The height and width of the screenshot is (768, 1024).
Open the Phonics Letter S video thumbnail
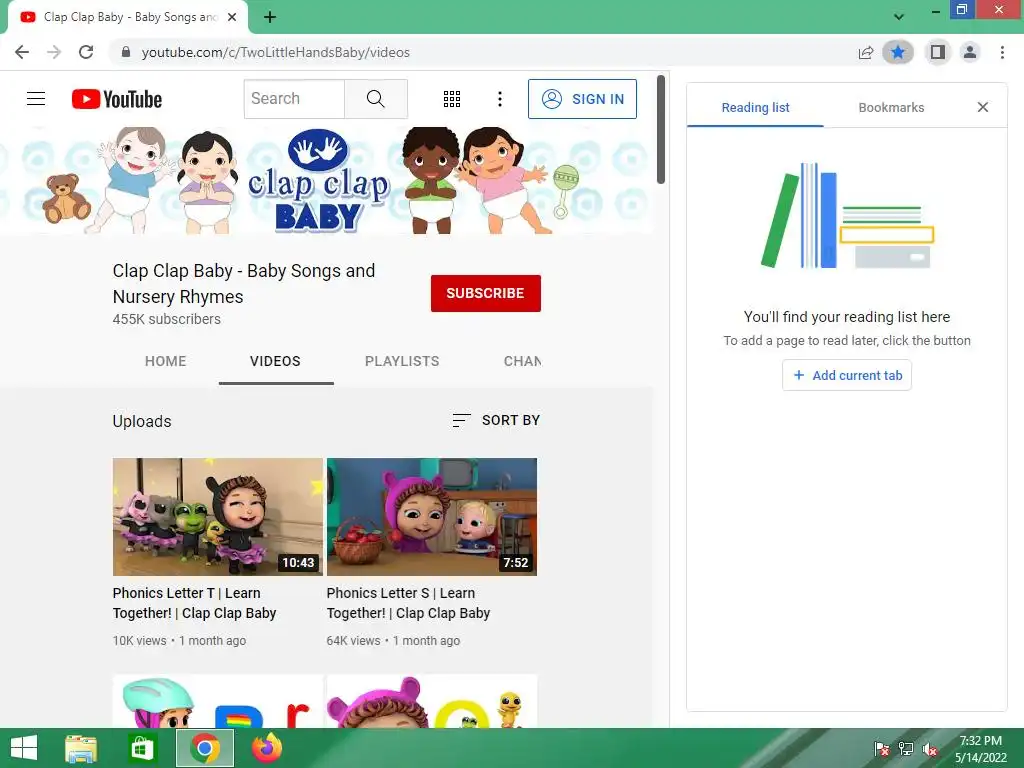[x=432, y=517]
